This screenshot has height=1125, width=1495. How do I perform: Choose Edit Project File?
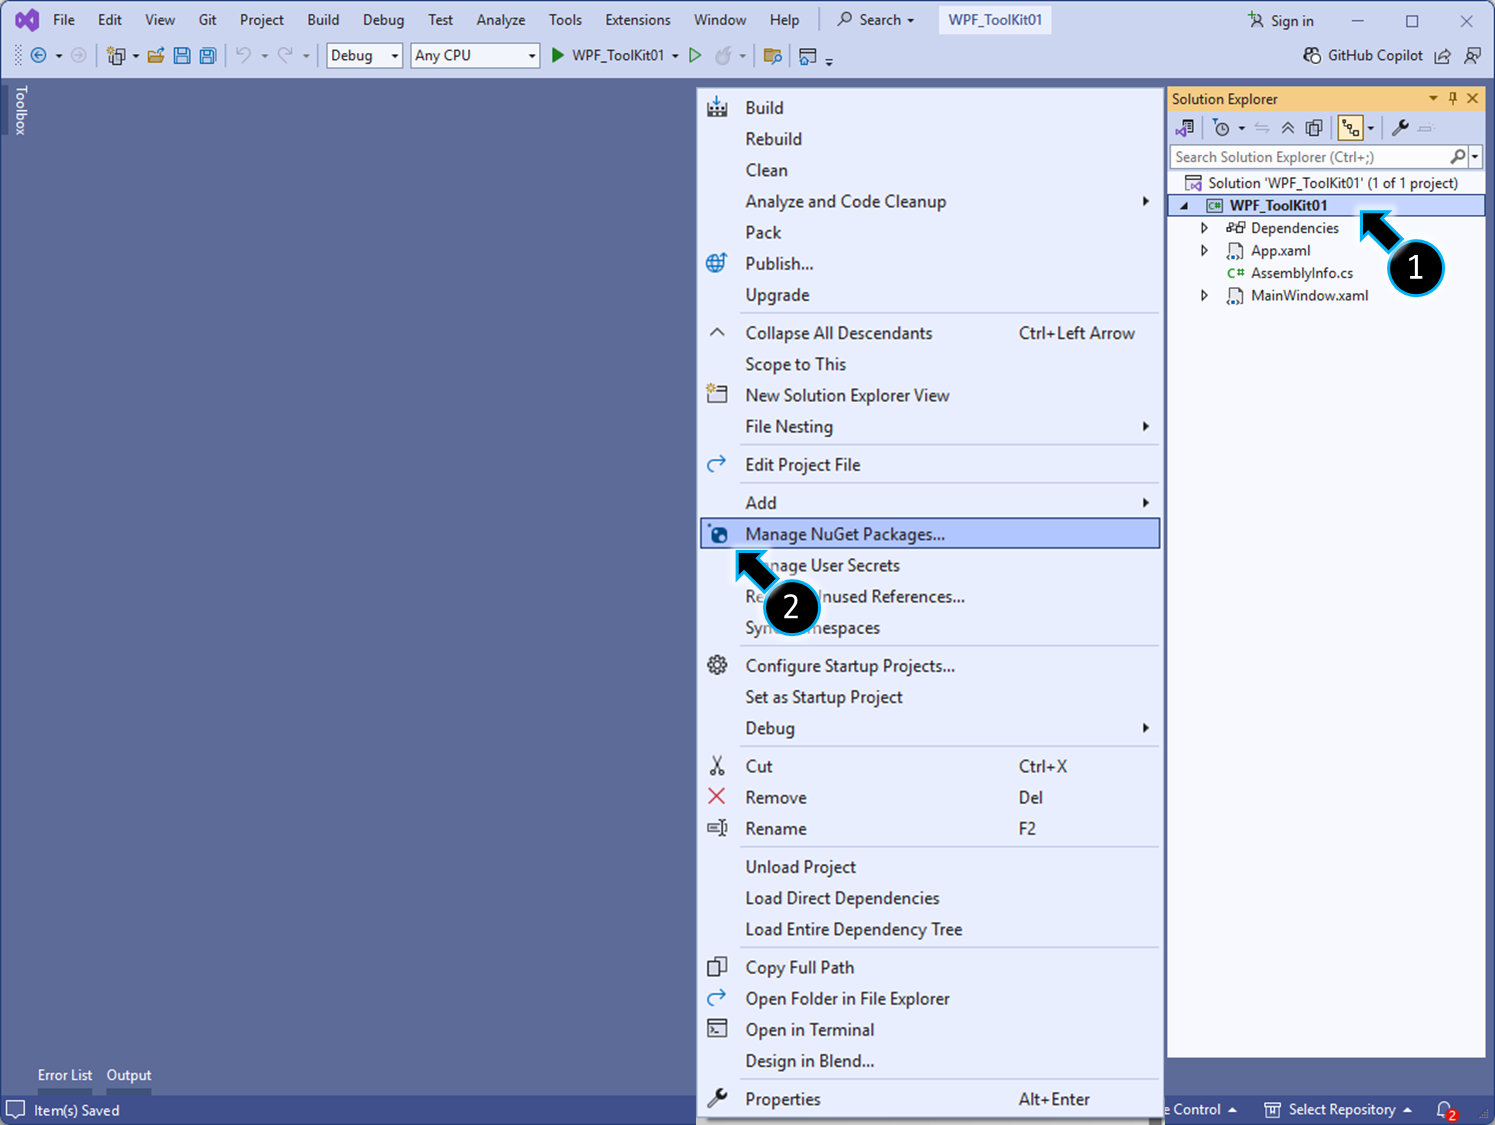[930, 465]
